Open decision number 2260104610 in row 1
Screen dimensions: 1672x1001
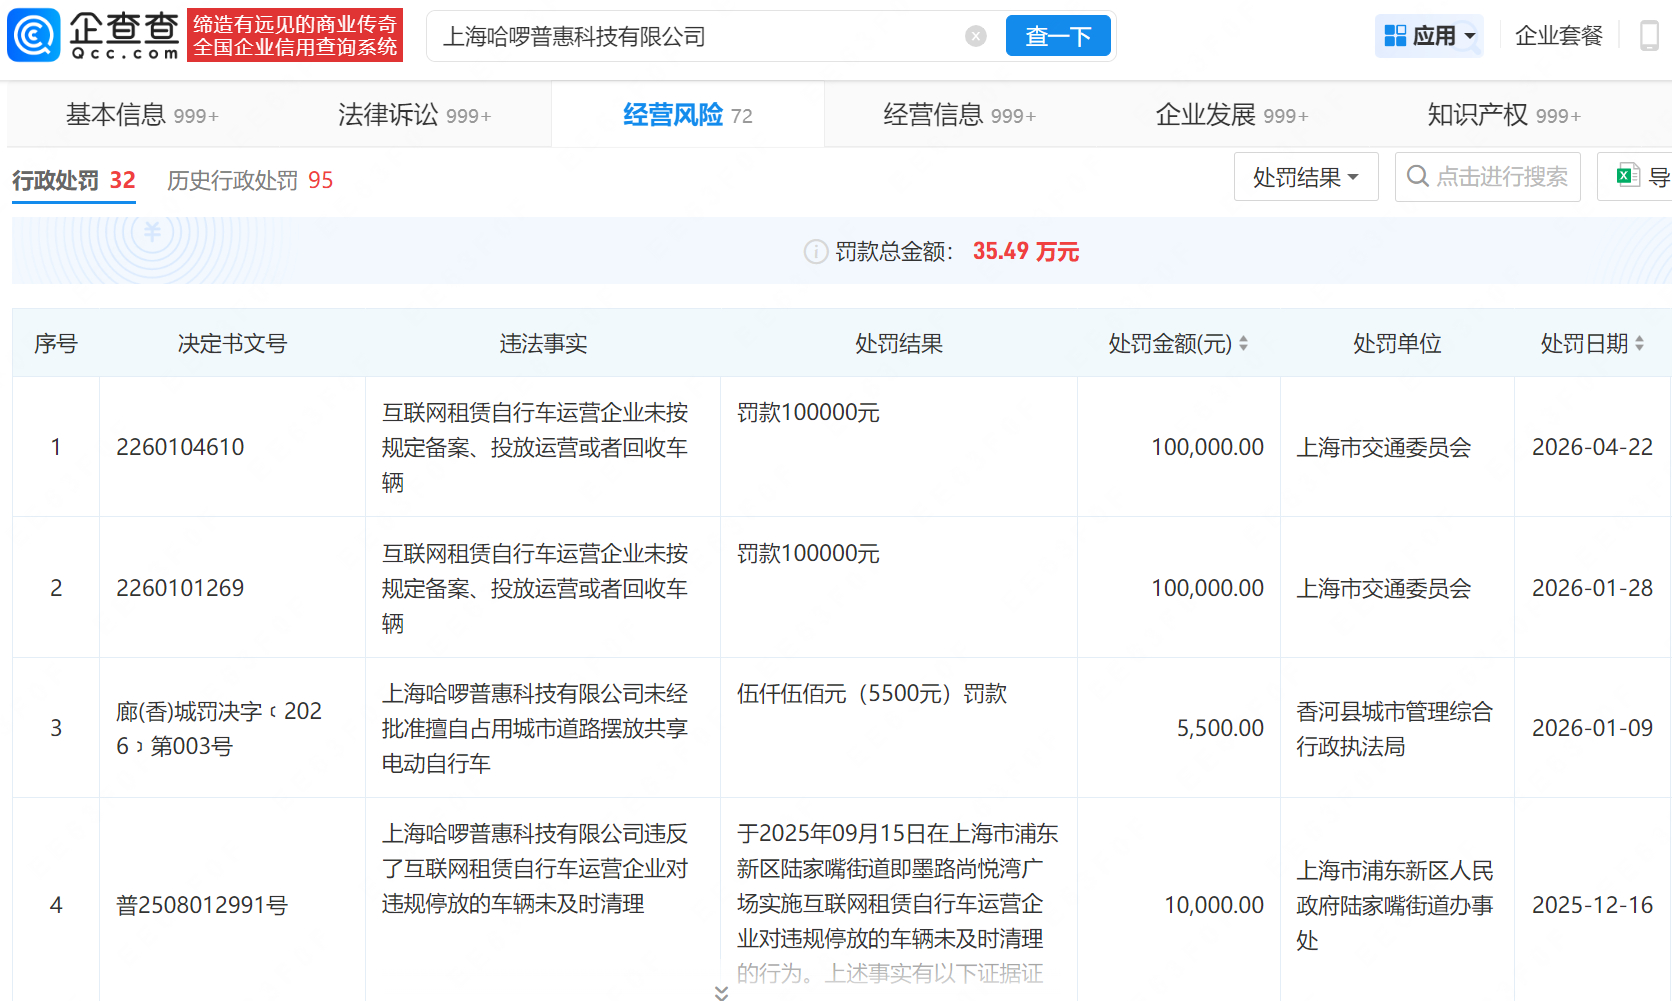[x=181, y=447]
